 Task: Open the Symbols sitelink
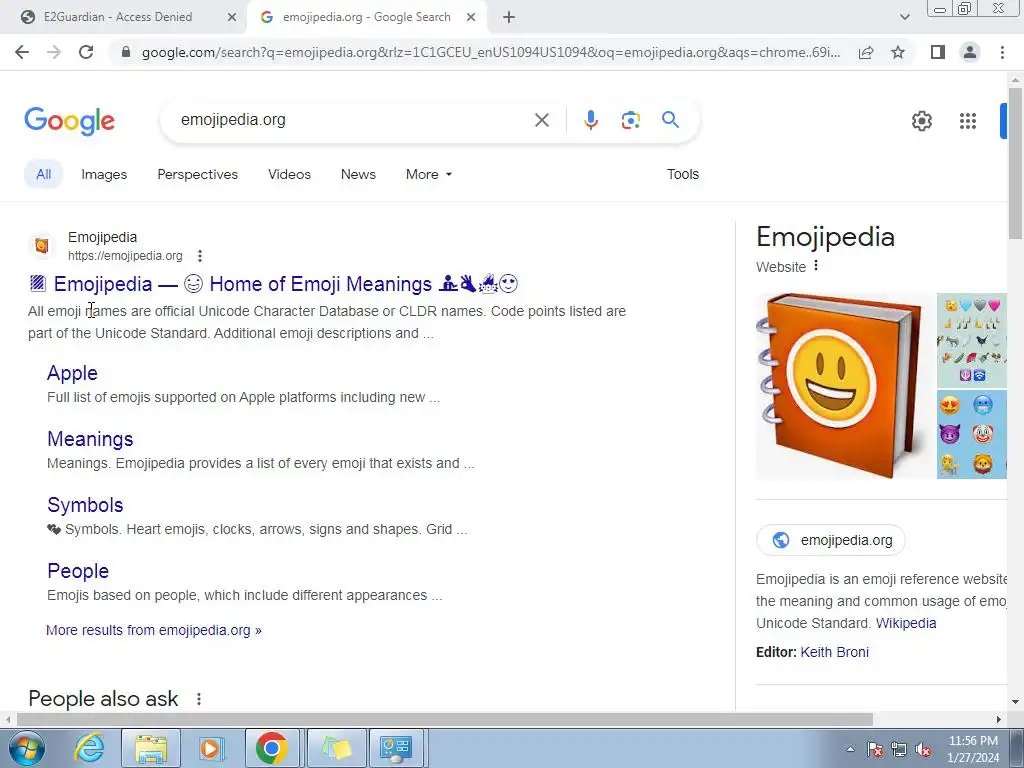(x=85, y=505)
